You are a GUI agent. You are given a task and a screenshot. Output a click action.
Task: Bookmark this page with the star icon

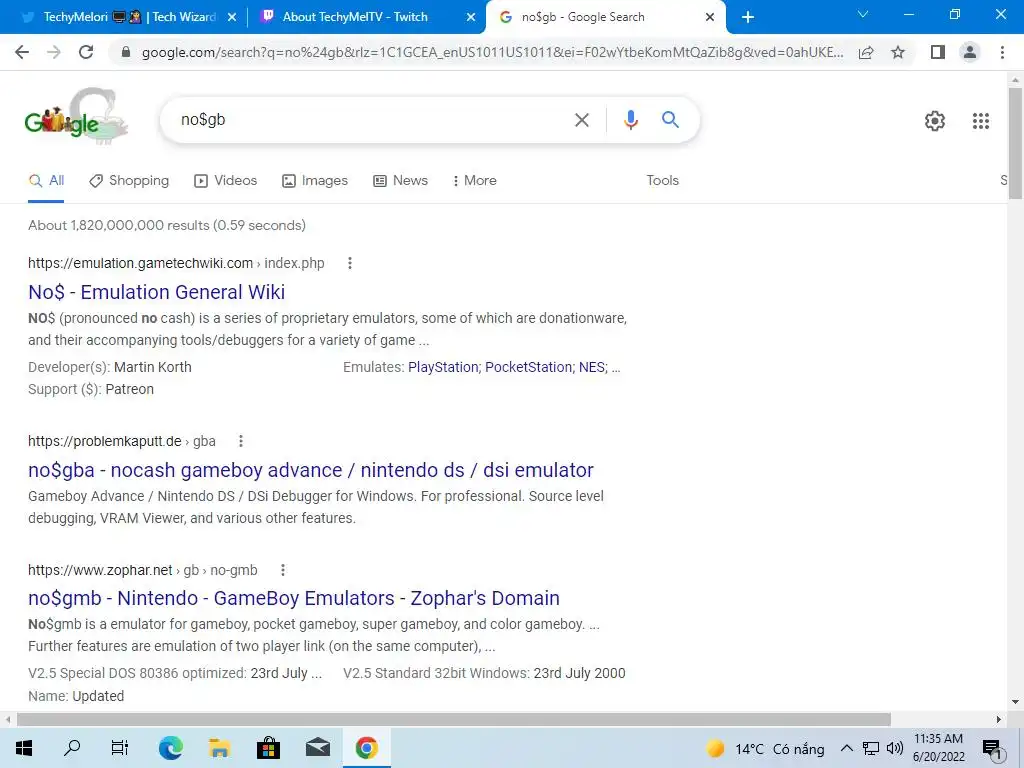[x=898, y=52]
